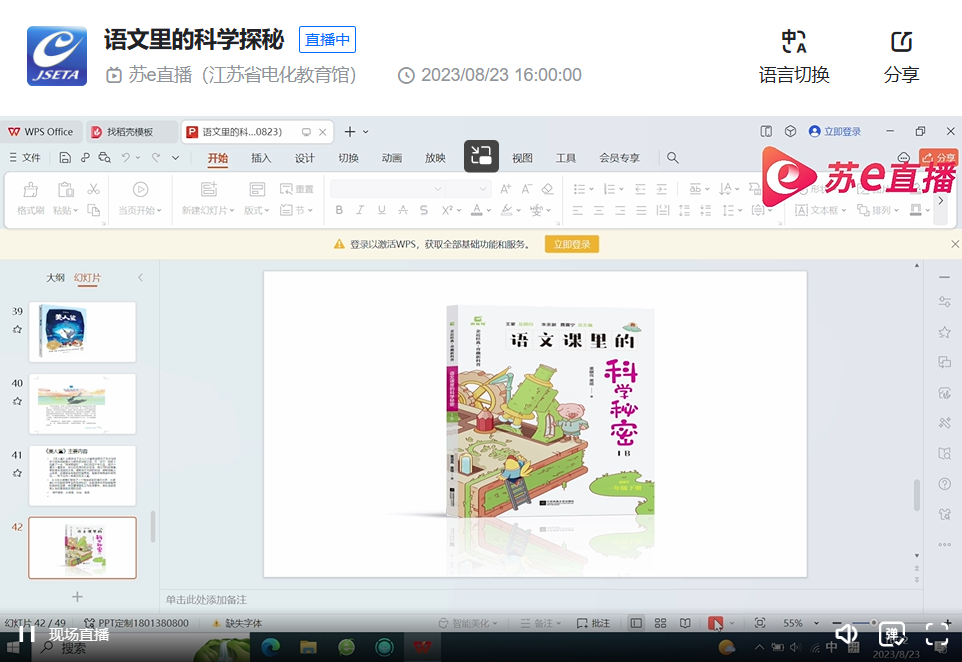Add a new slide with plus button
Image resolution: width=962 pixels, height=662 pixels.
77,596
